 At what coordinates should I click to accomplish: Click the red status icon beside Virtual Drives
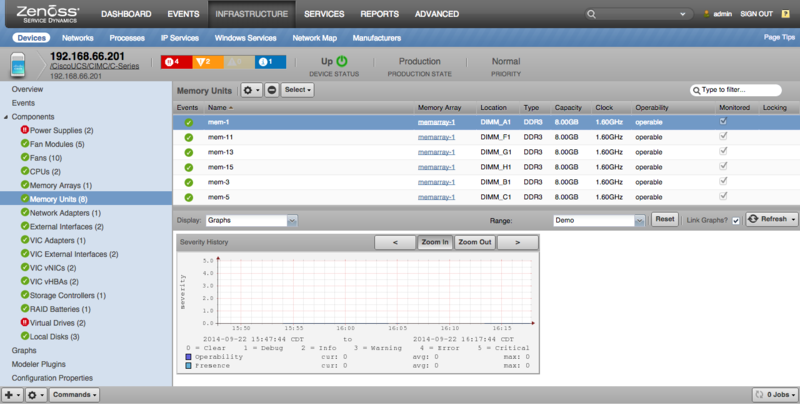[24, 322]
